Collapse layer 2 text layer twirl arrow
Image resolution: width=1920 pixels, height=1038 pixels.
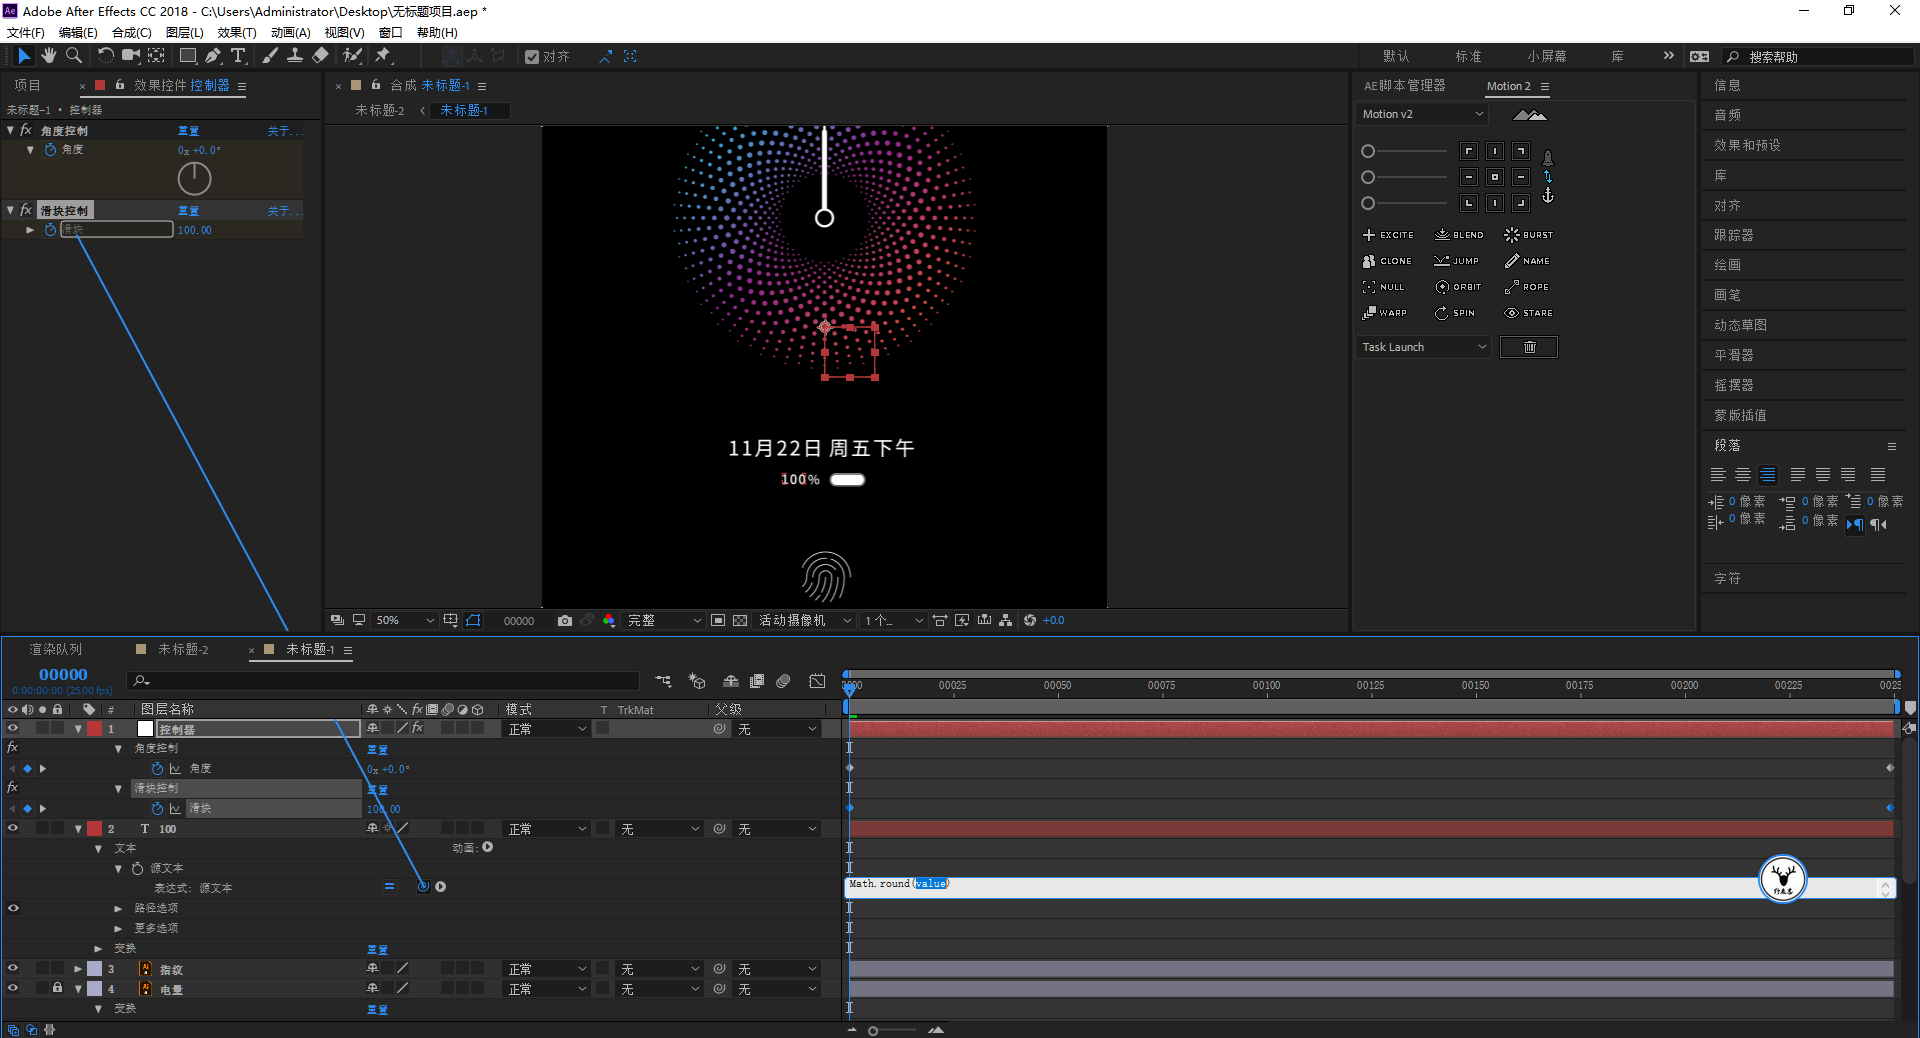tap(78, 829)
